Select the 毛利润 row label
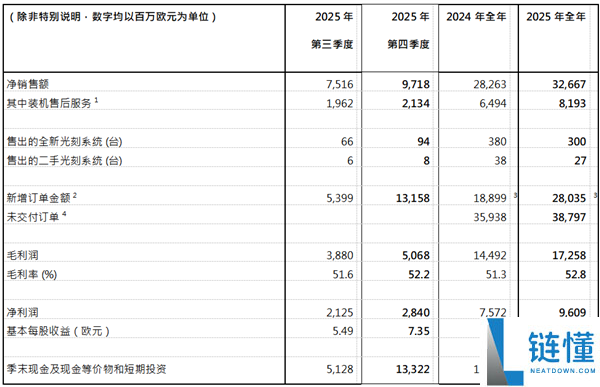This screenshot has height=387, width=600. 22,255
